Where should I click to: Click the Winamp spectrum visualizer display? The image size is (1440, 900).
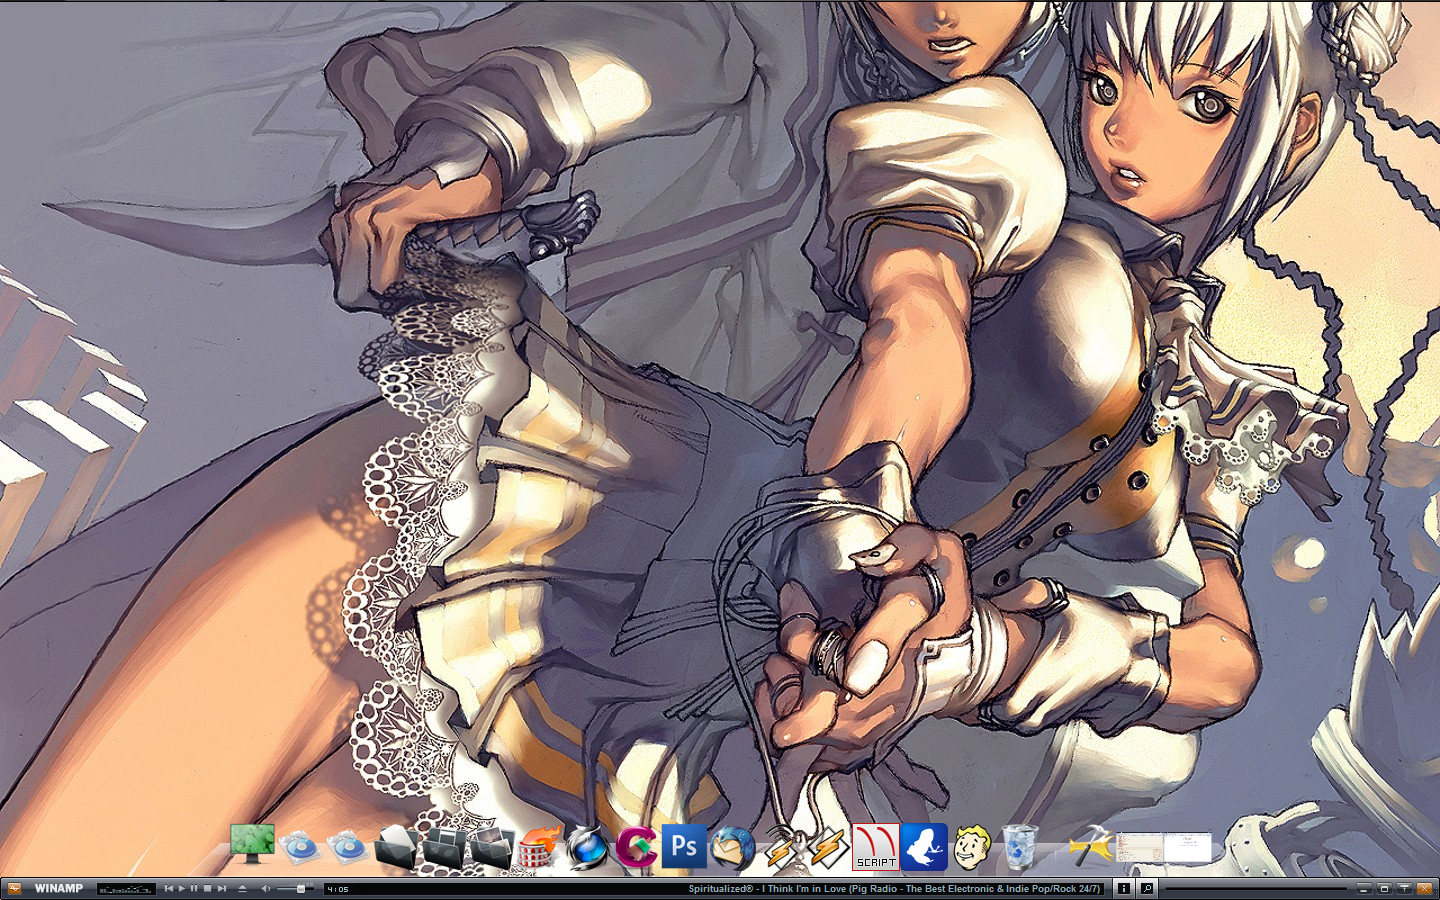[126, 889]
